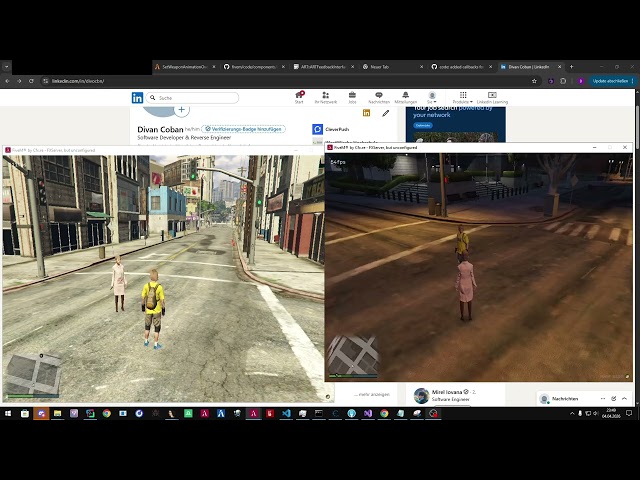Open the Jobs briefcase icon
This screenshot has width=640, height=480.
pos(352,98)
